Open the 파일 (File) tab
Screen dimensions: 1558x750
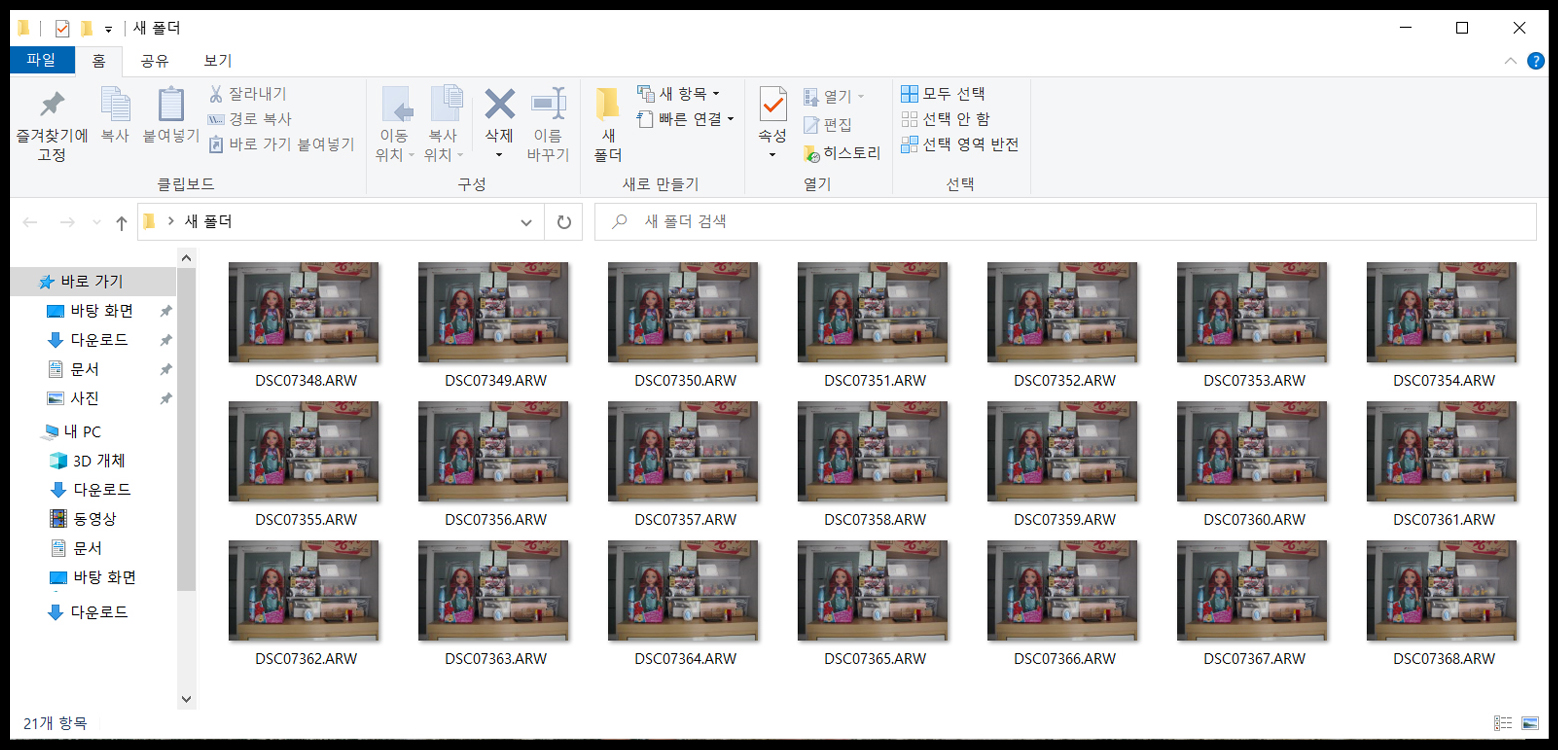click(x=41, y=60)
